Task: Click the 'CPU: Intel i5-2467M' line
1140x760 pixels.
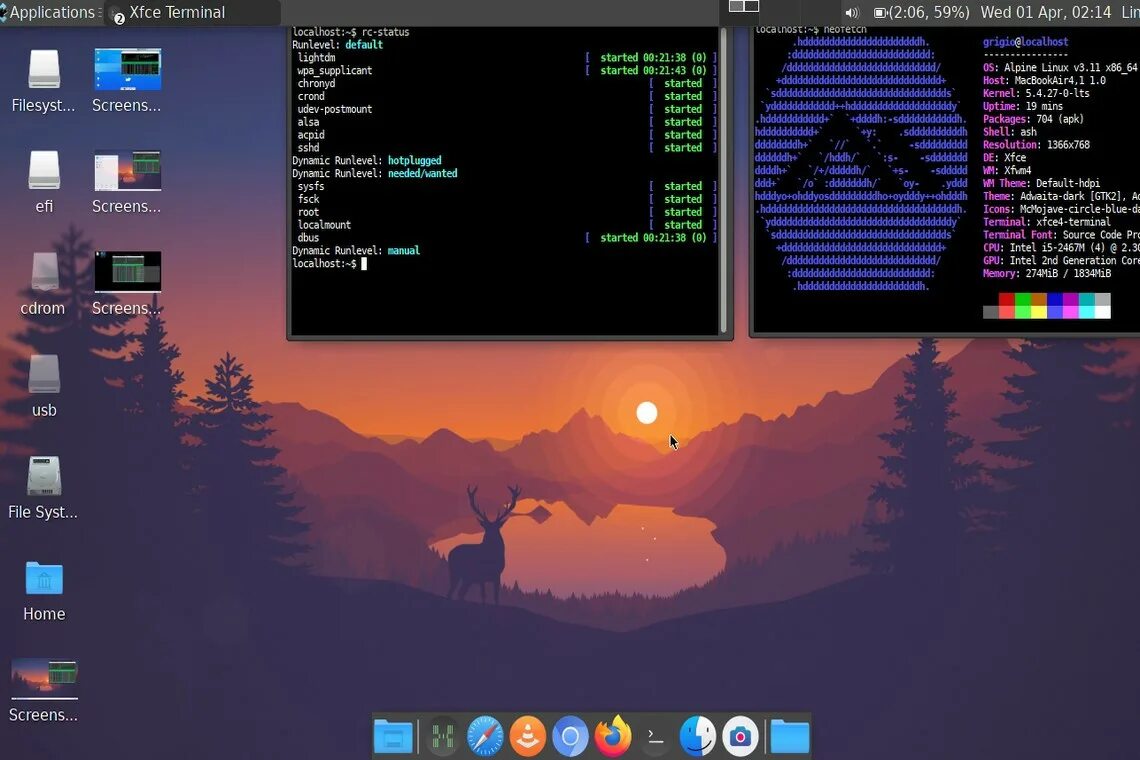Action: click(x=1061, y=248)
